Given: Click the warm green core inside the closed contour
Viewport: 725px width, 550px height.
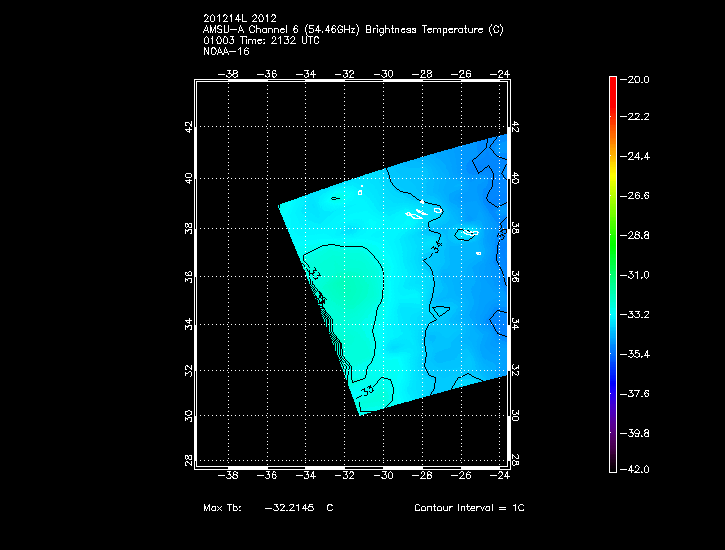Looking at the screenshot, I should pyautogui.click(x=348, y=290).
